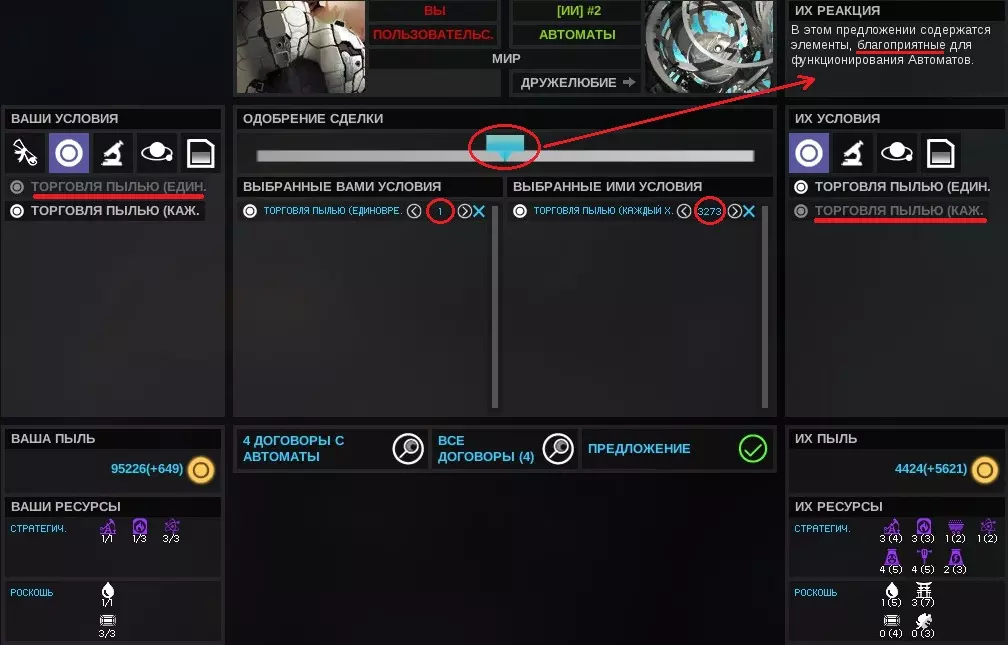Select the dust trade icon in your terms
Image resolution: width=1008 pixels, height=645 pixels.
pos(69,153)
